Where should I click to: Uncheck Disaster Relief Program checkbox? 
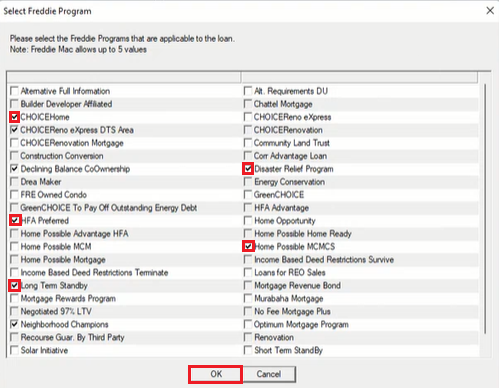(x=248, y=169)
